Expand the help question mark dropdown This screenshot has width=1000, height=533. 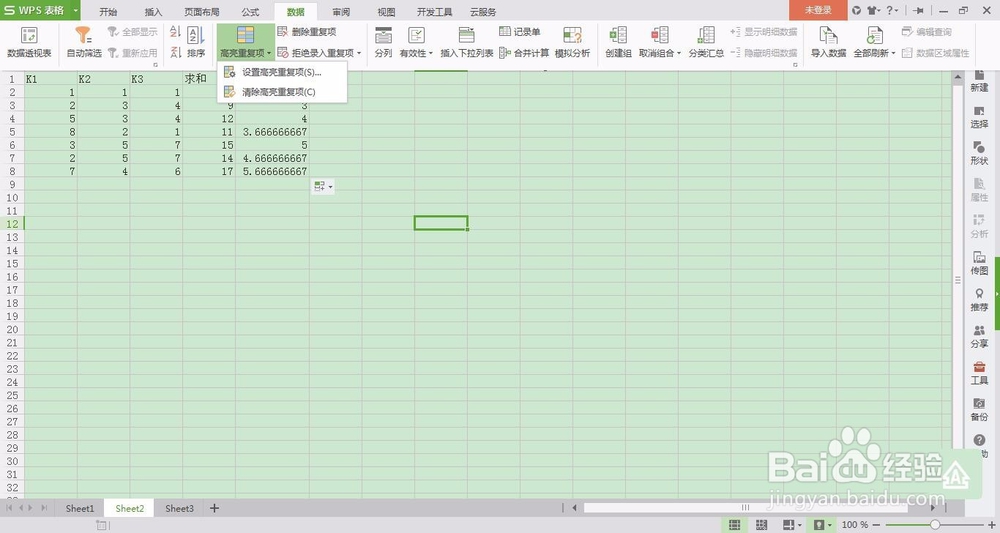(x=897, y=10)
